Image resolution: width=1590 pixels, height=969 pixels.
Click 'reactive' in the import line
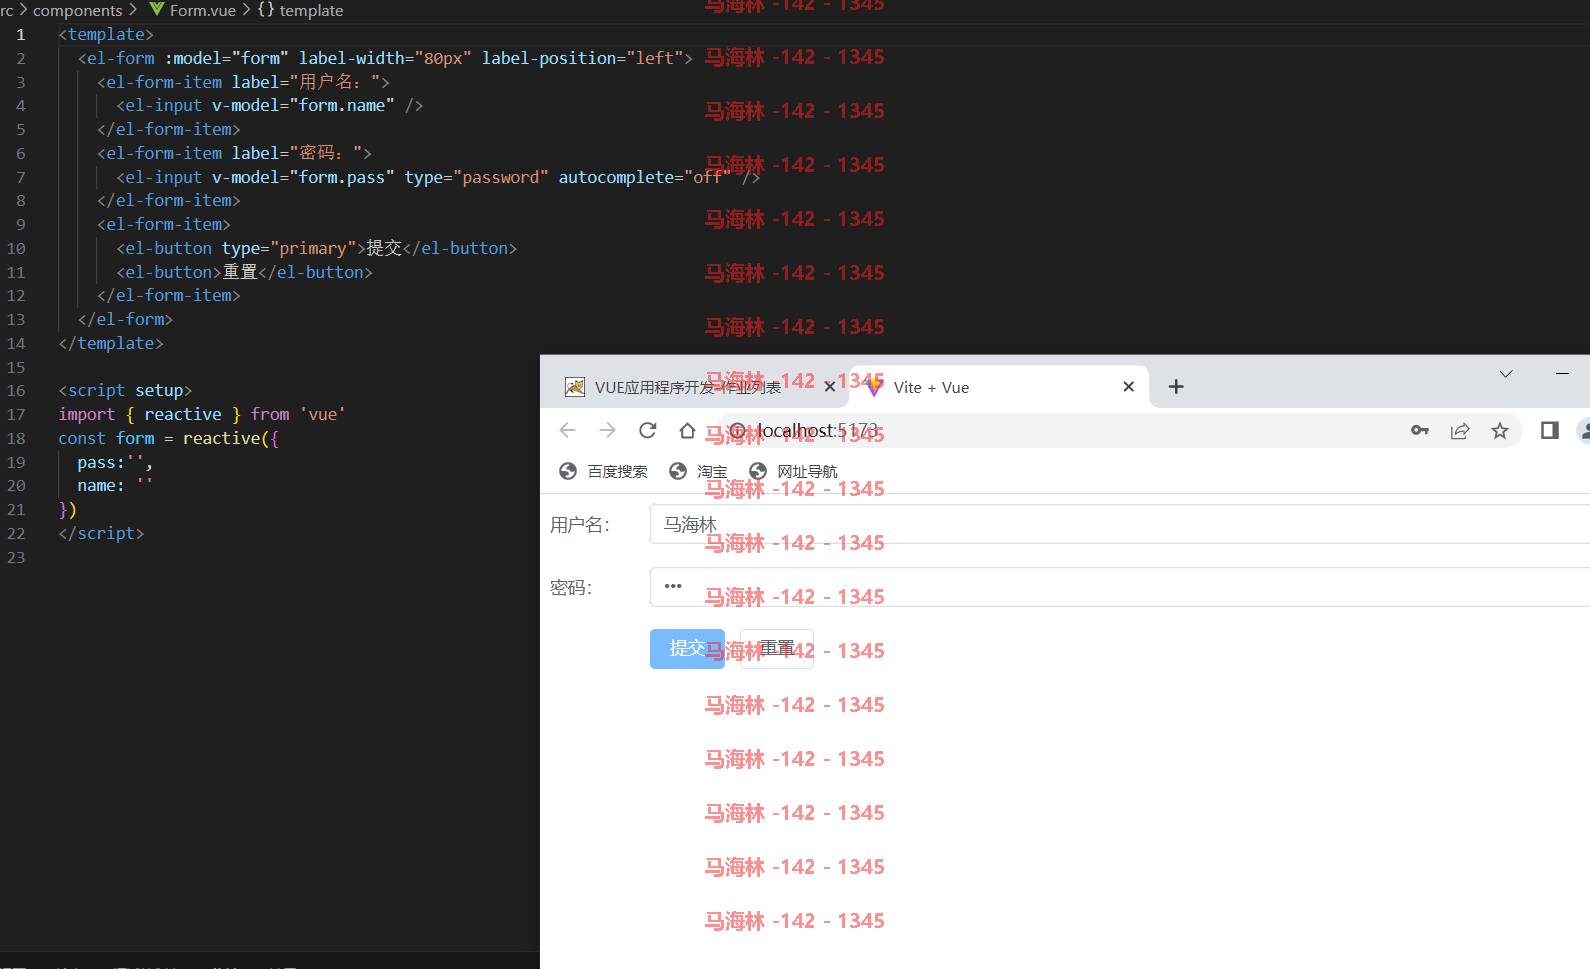point(183,414)
